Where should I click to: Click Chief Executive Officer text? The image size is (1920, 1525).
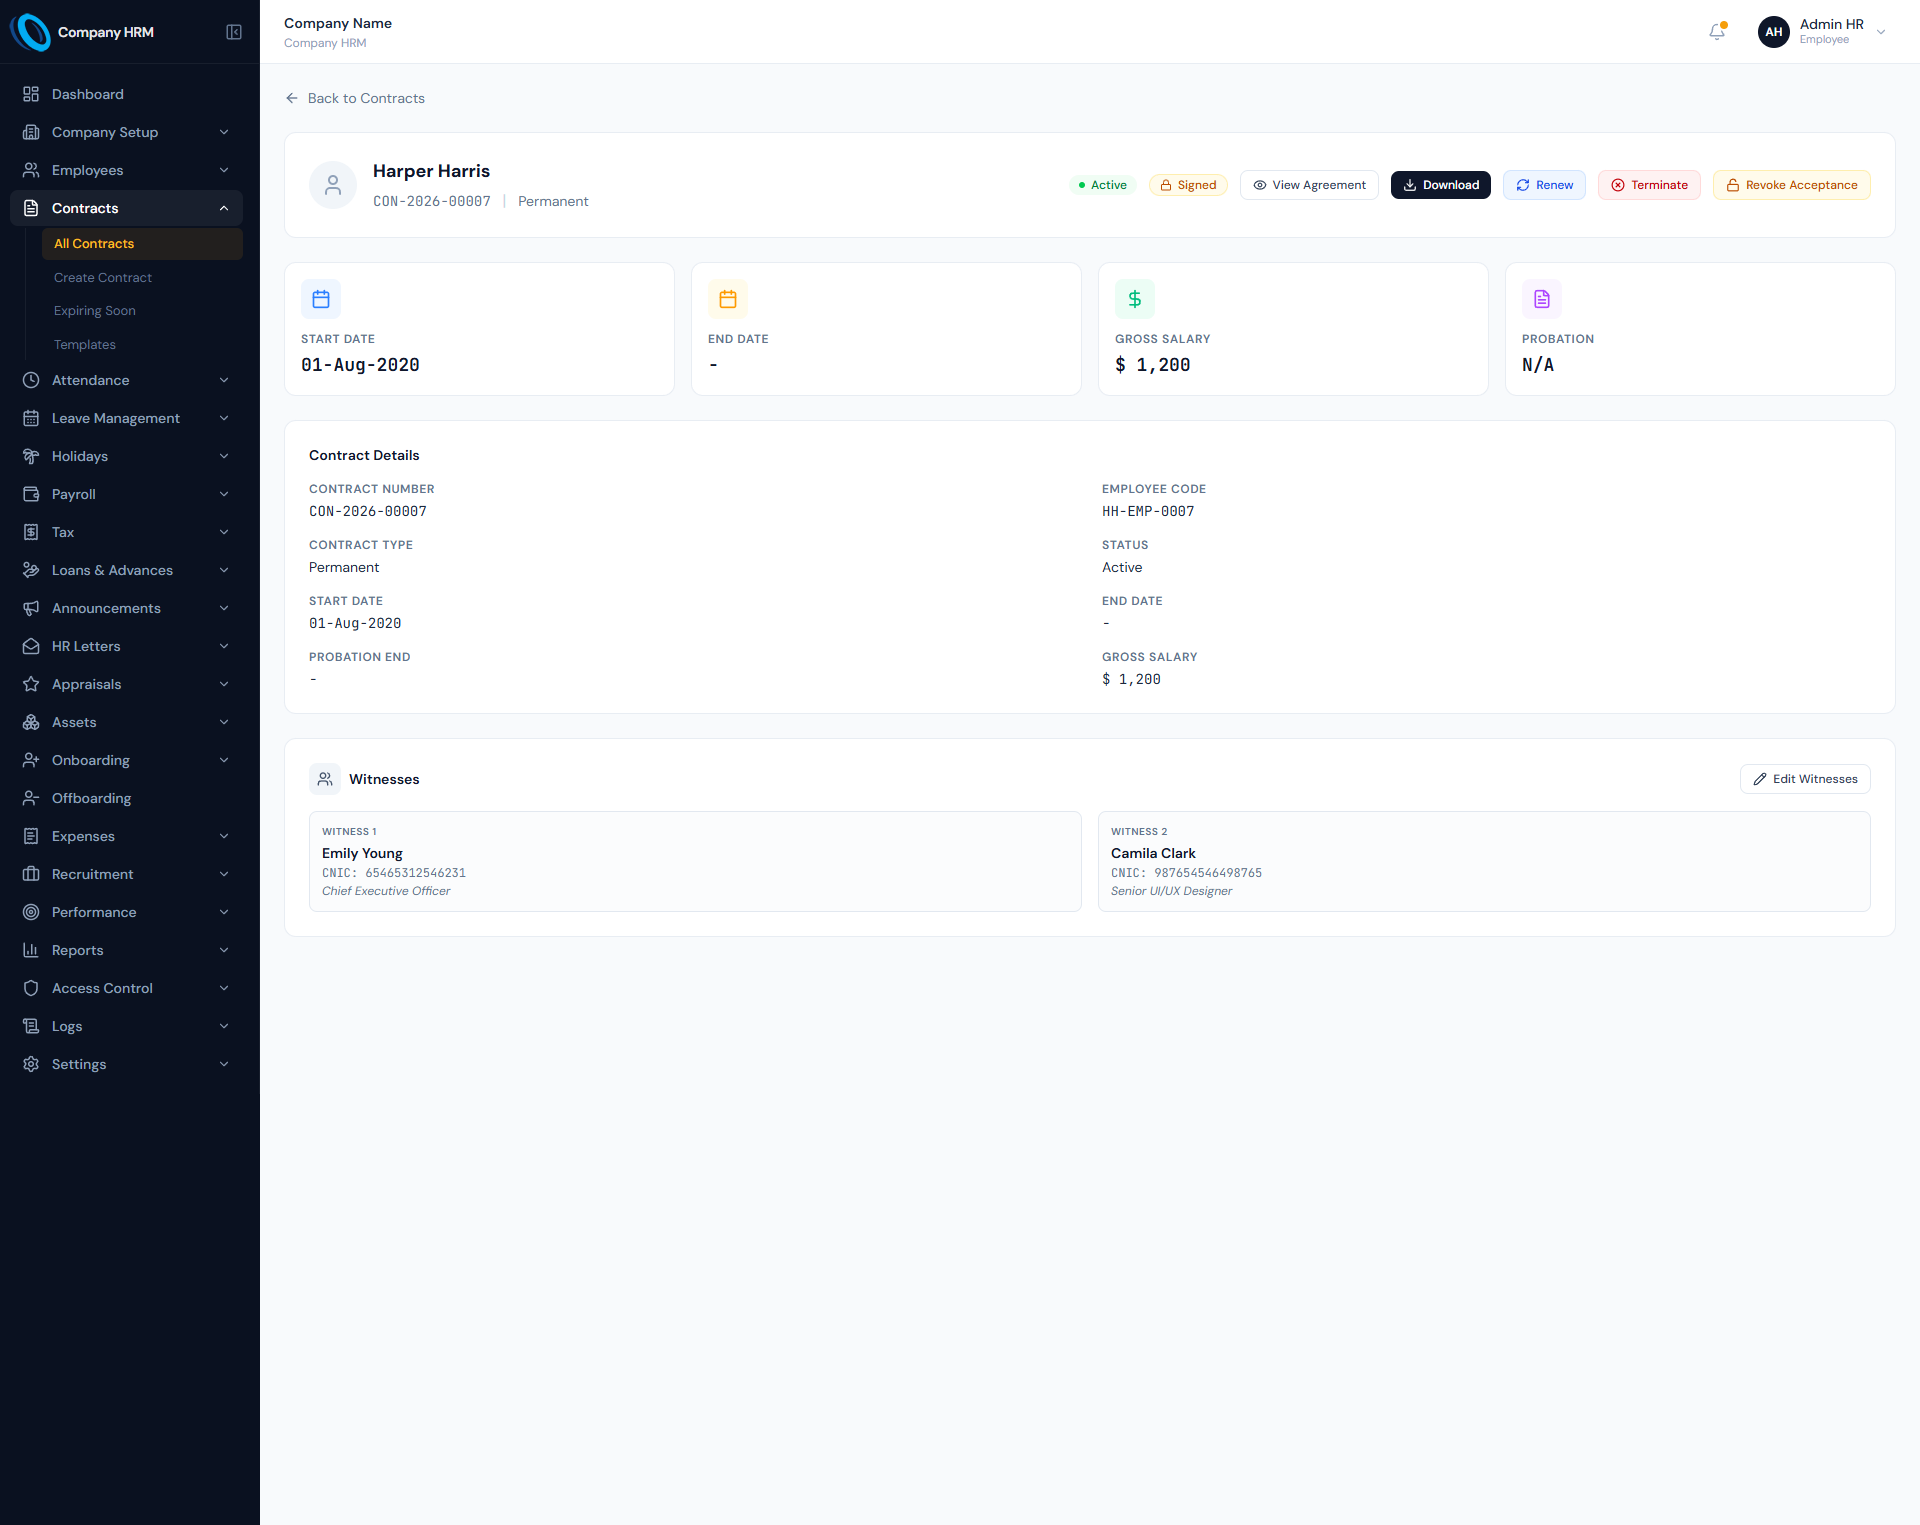tap(386, 891)
